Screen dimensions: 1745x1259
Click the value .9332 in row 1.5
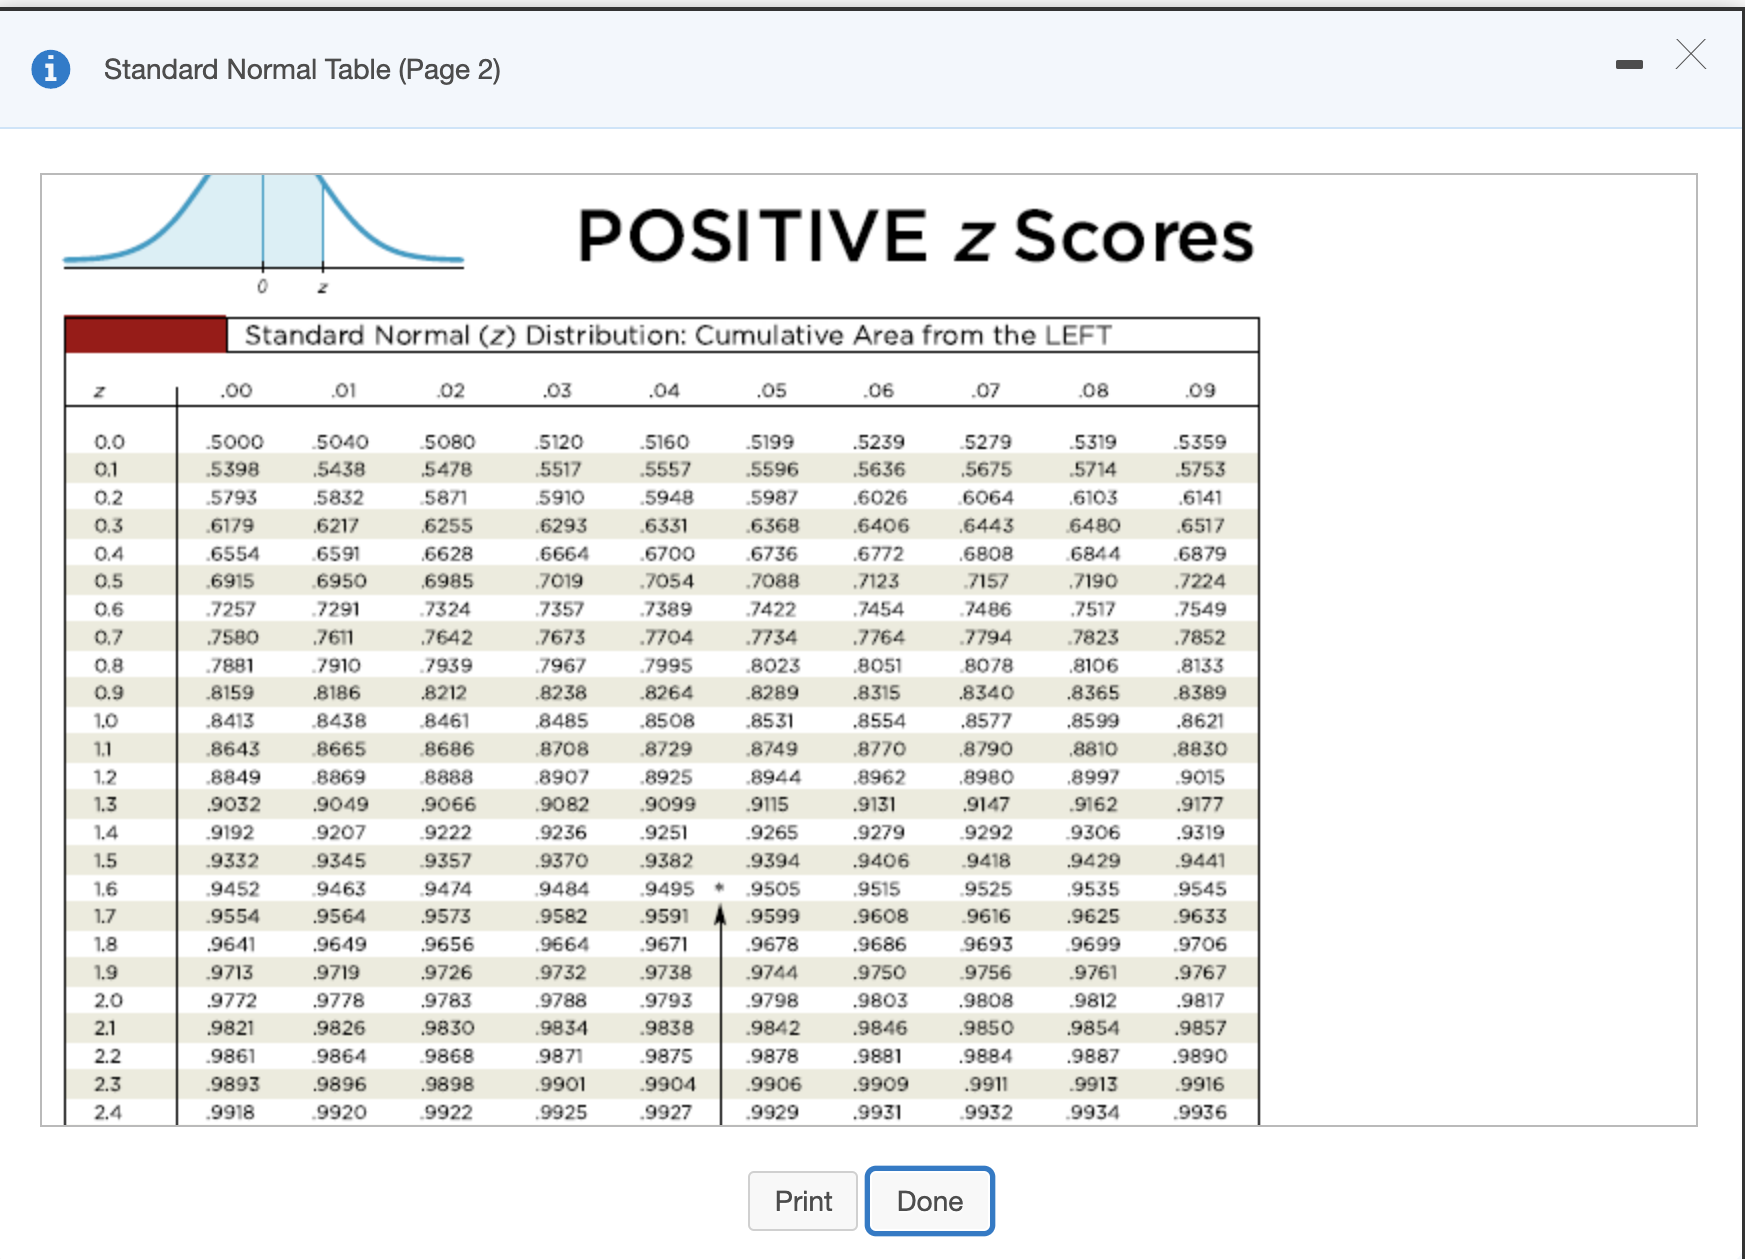[x=232, y=861]
